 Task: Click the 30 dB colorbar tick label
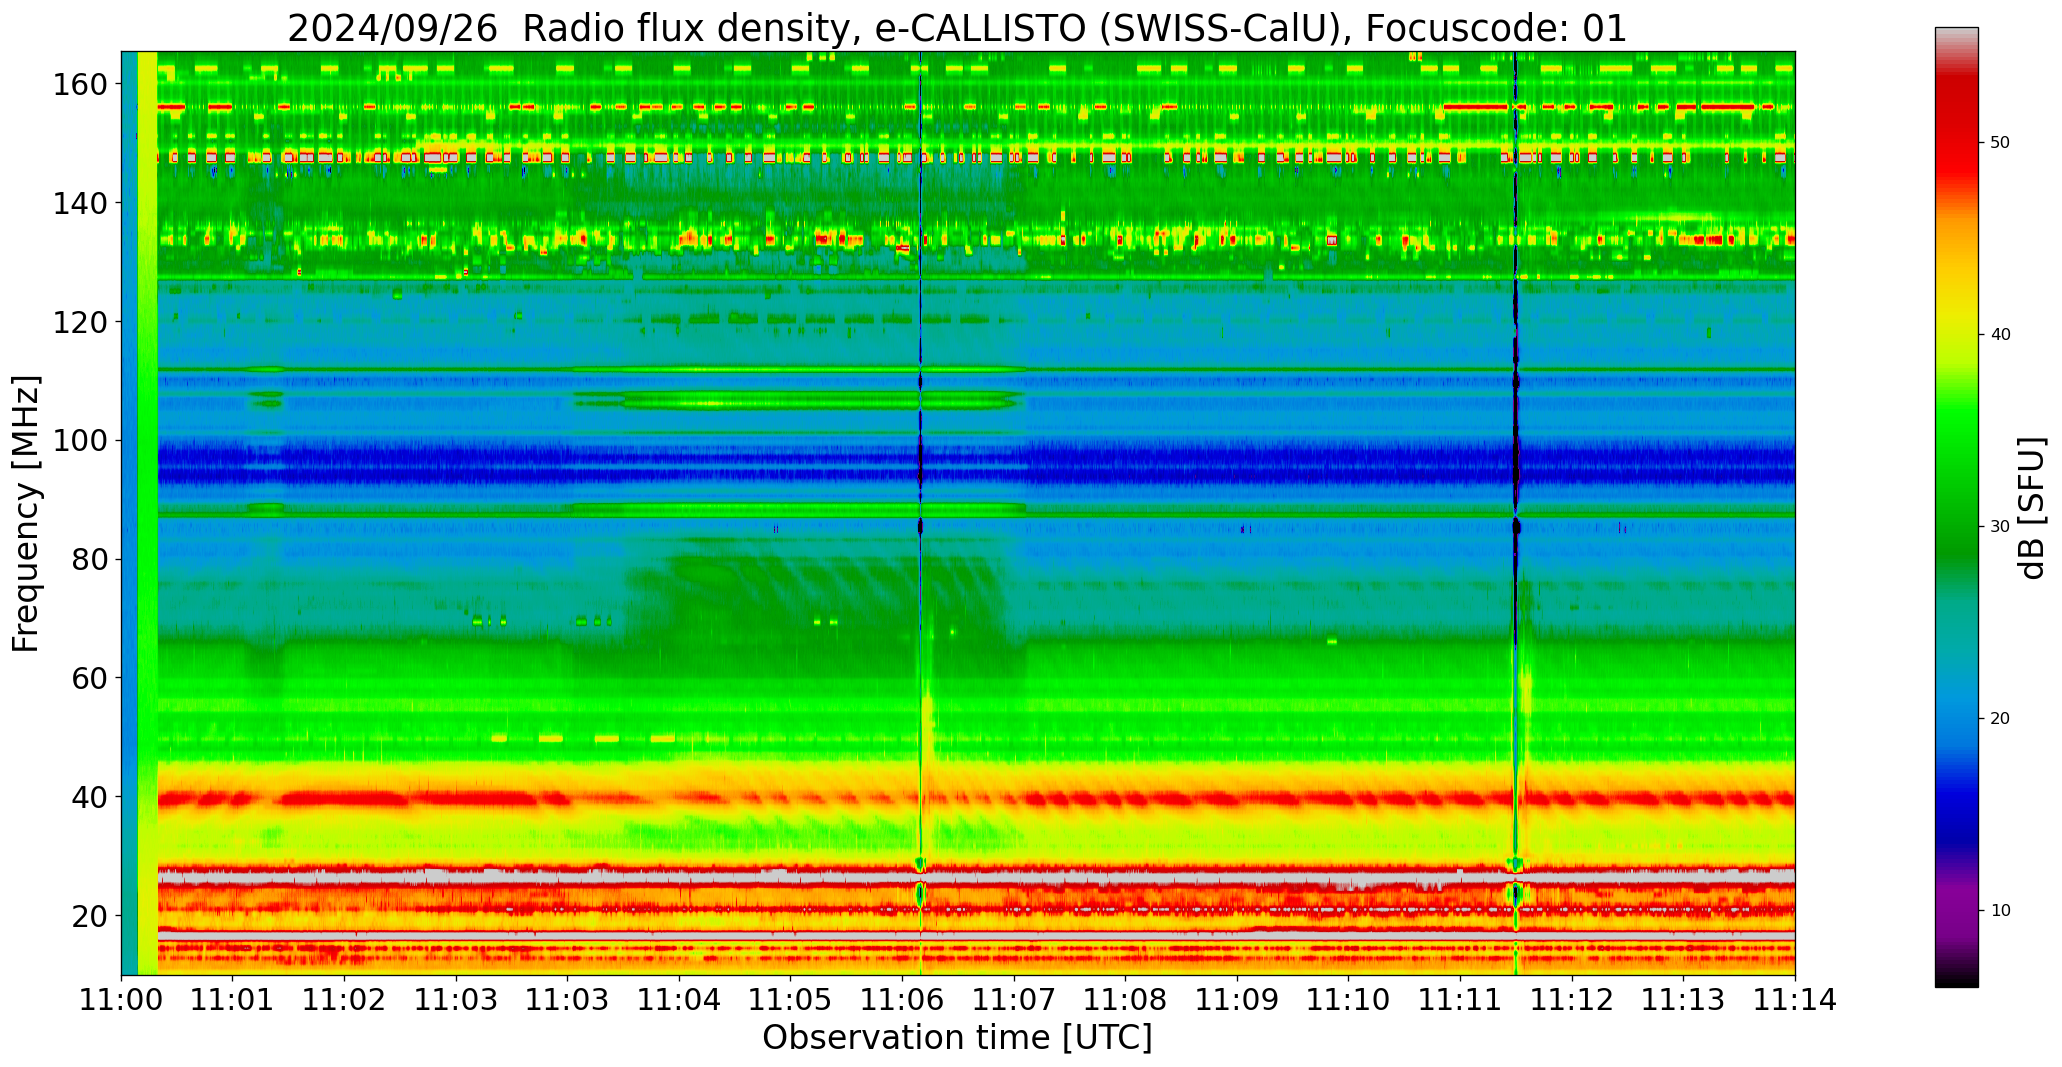tap(2000, 527)
